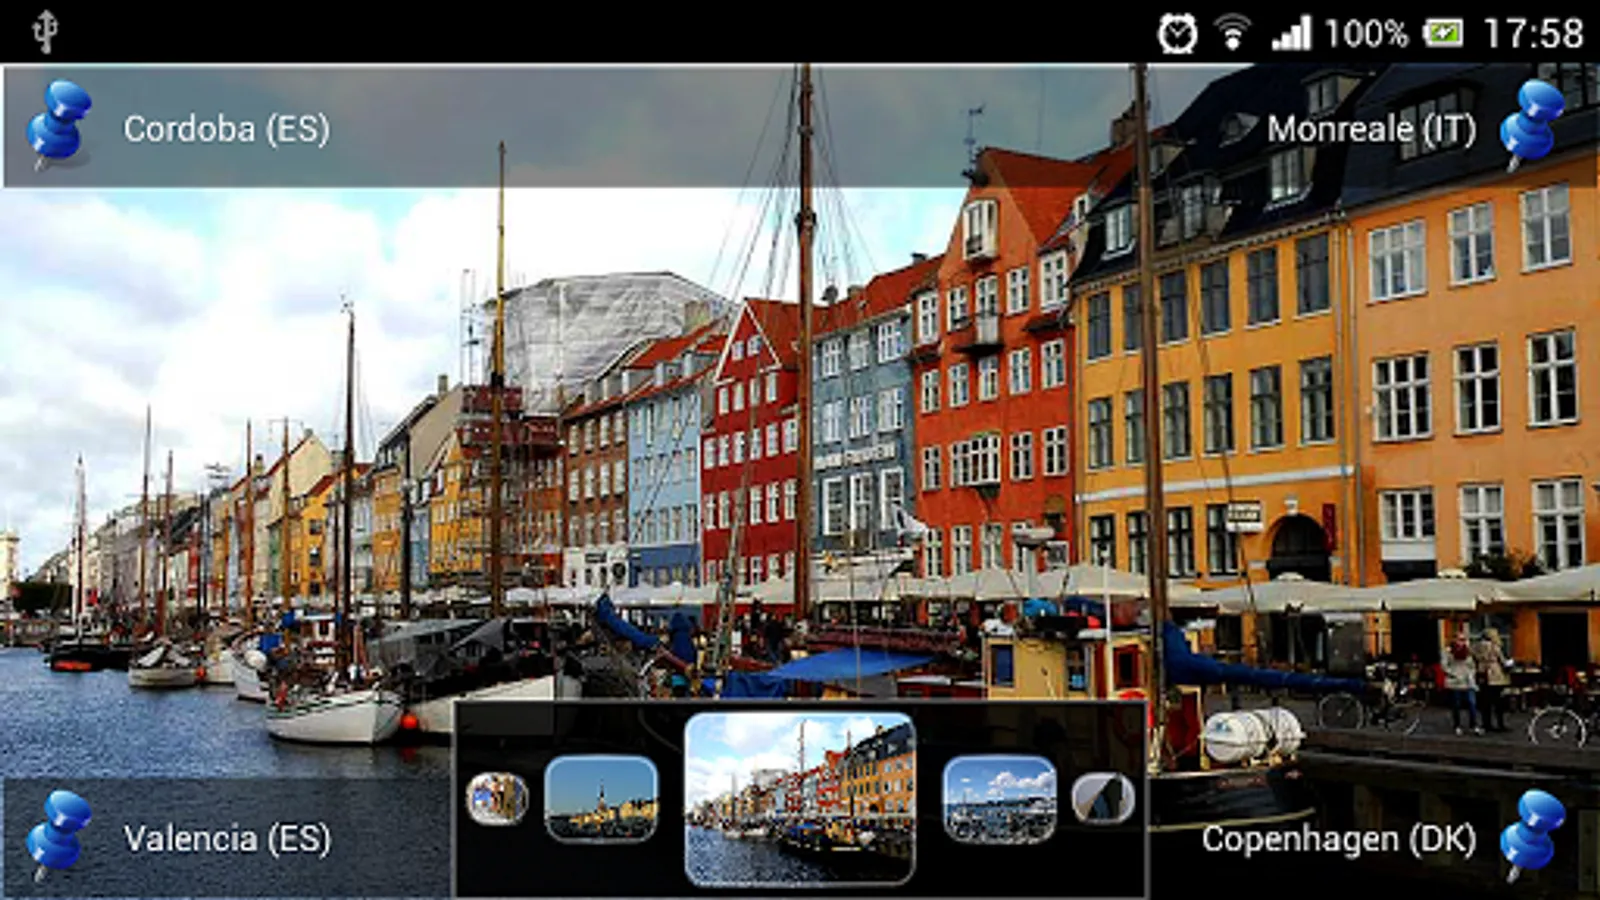Tap the cellular signal bars icon
This screenshot has height=900, width=1600.
pos(1291,34)
